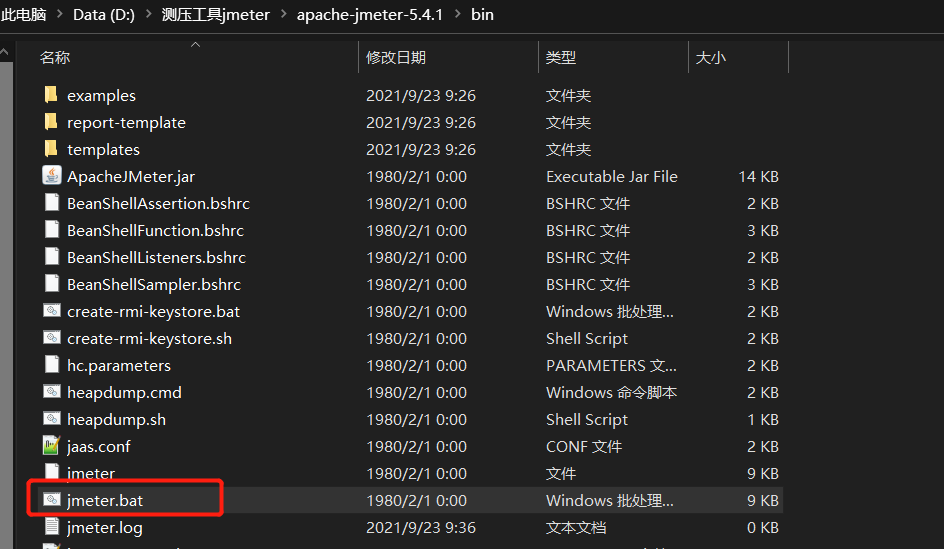Expand the chevron after apache-jmeter-5.4.1

(458, 13)
